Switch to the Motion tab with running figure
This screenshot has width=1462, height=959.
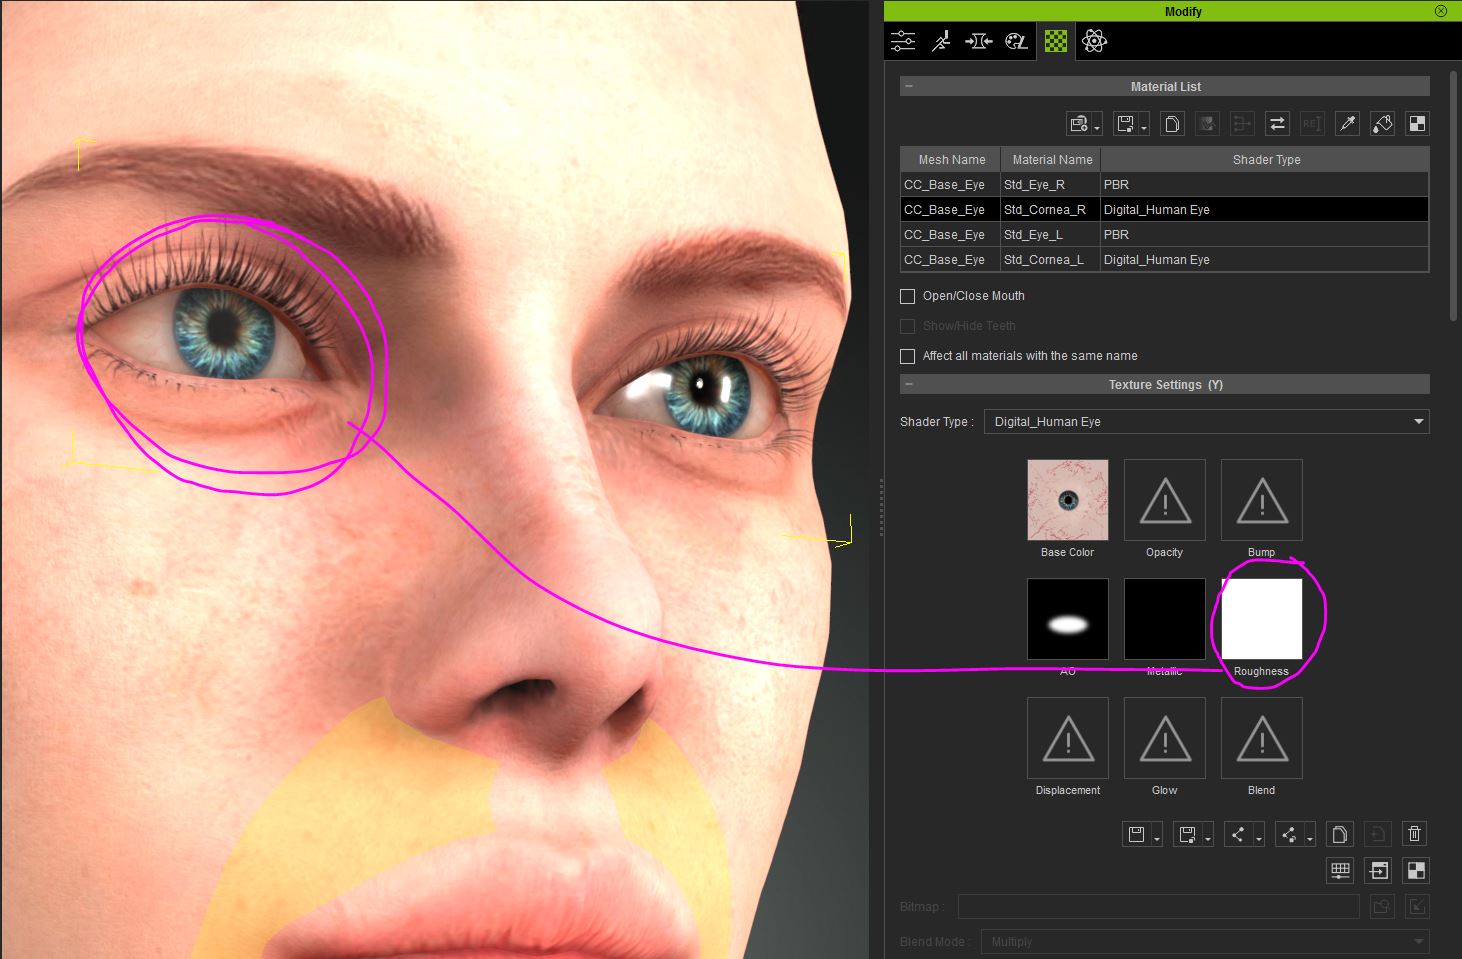pos(941,41)
